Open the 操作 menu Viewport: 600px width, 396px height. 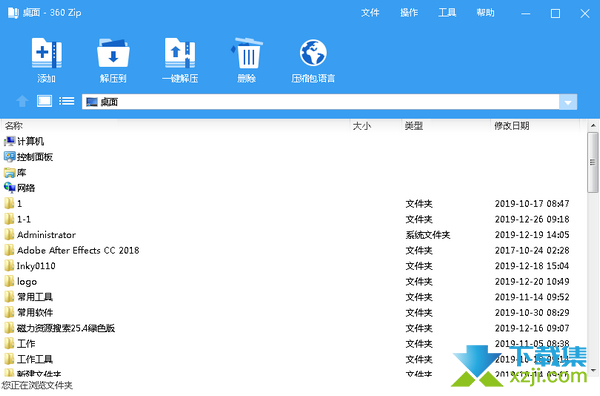pos(409,13)
